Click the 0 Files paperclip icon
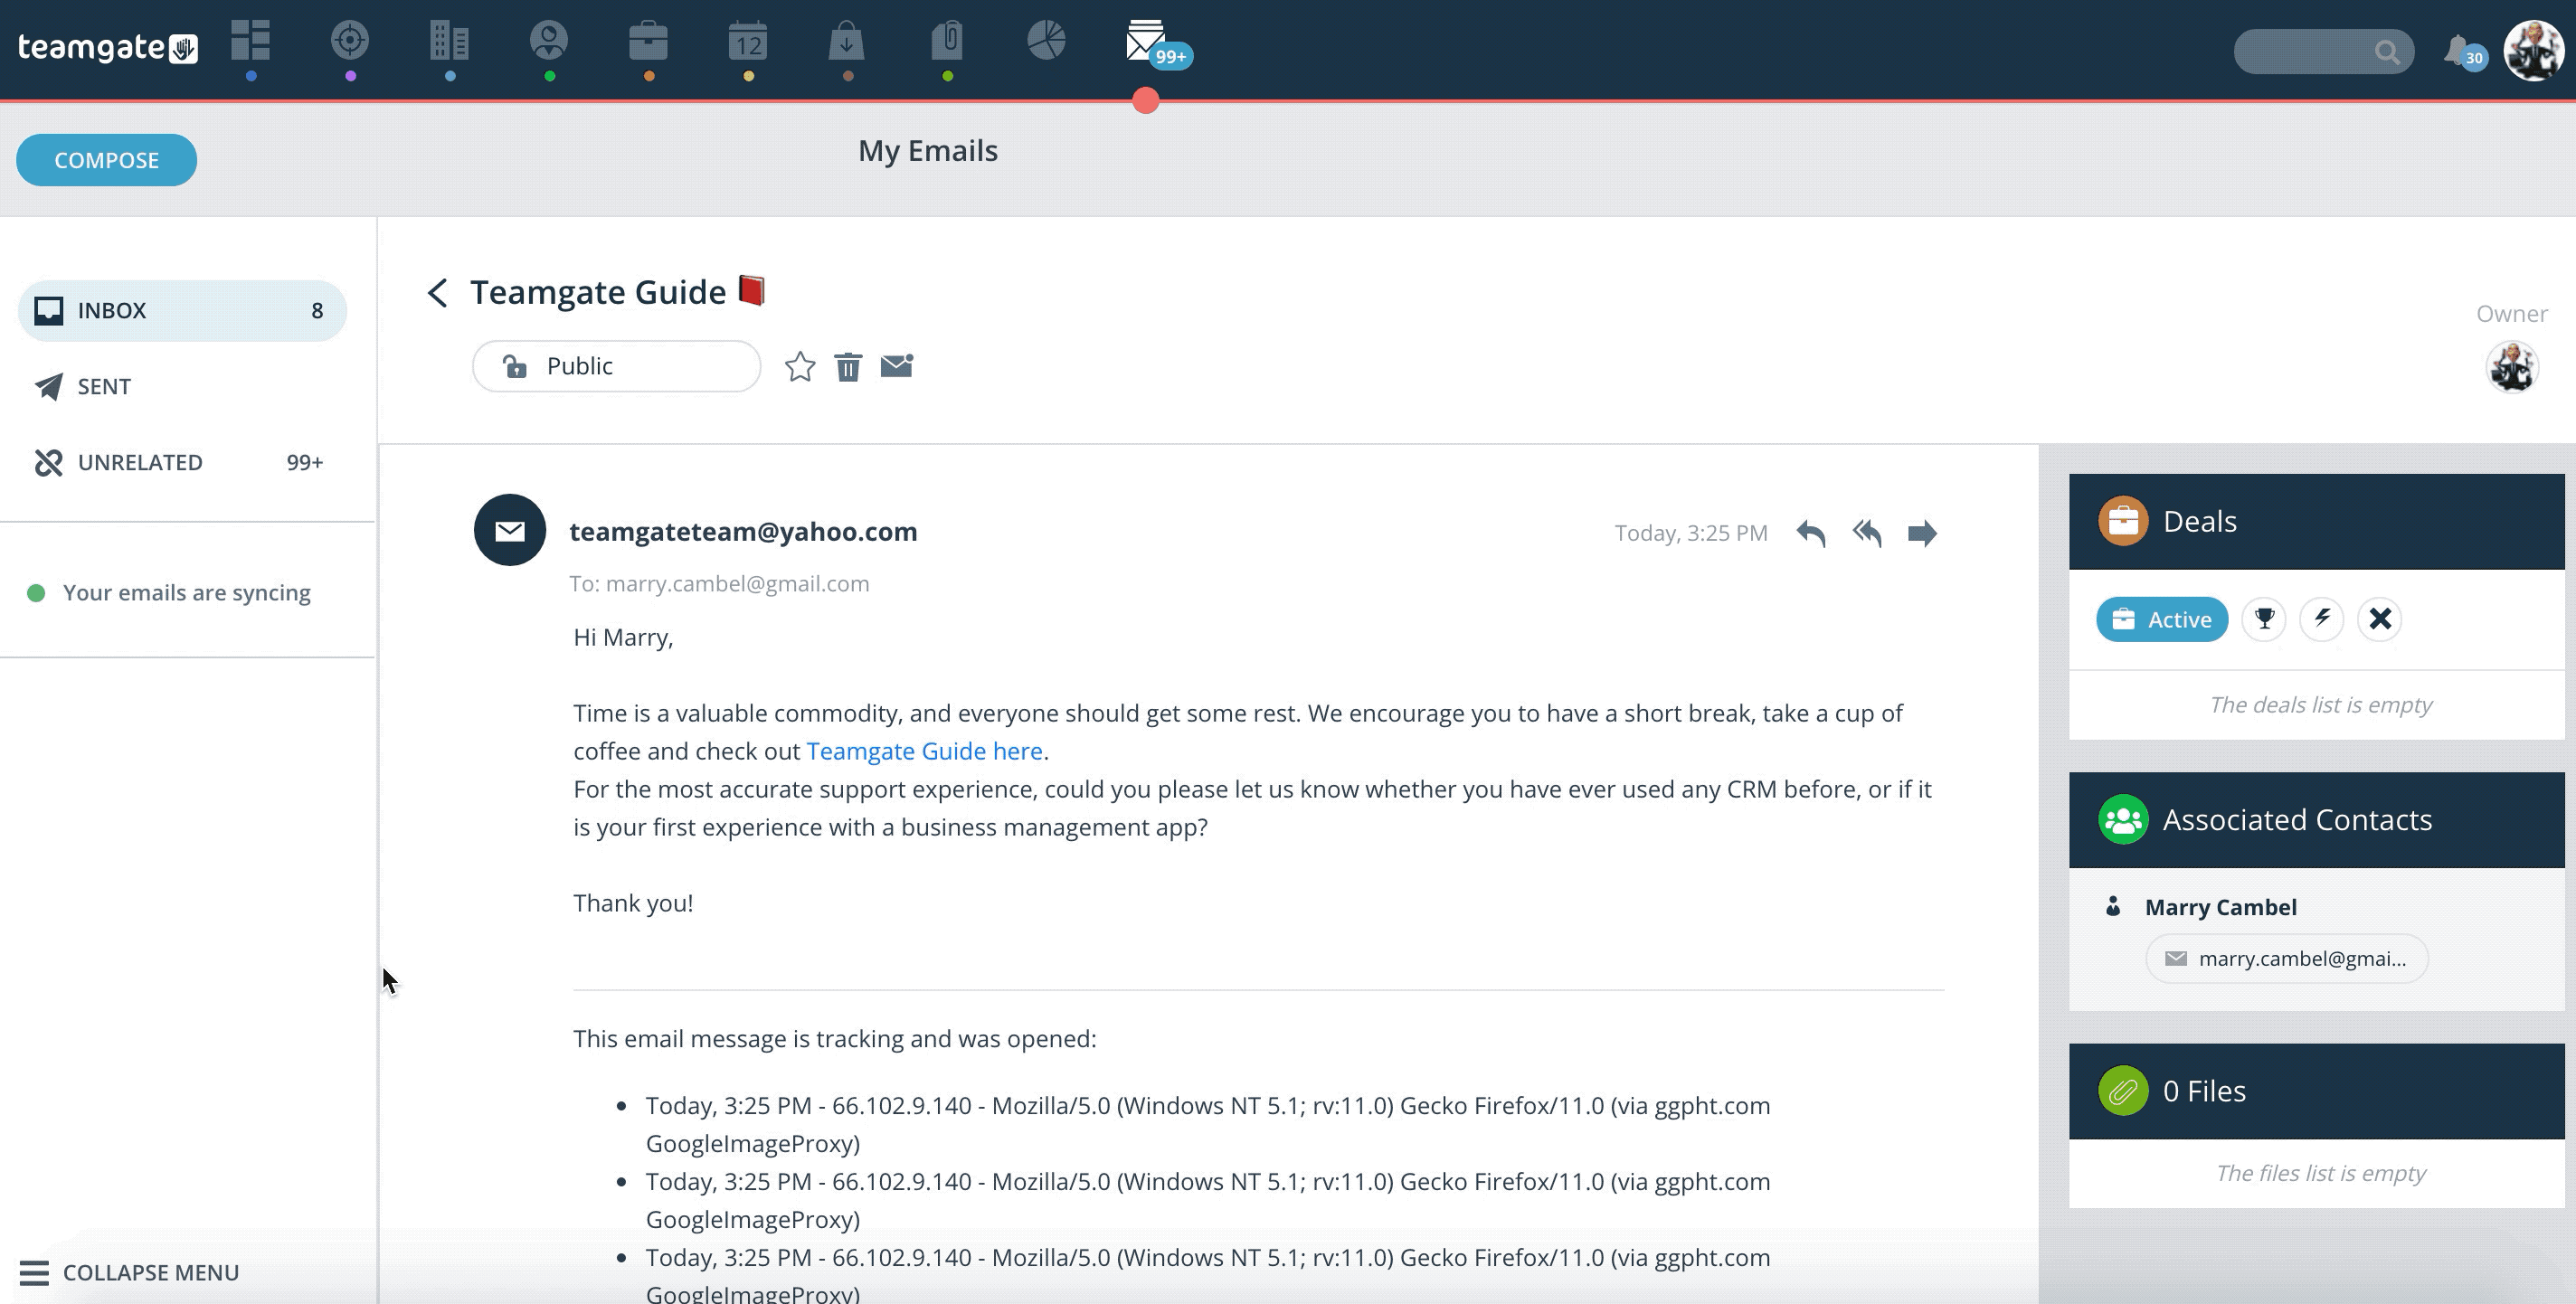The width and height of the screenshot is (2576, 1304). [2123, 1091]
